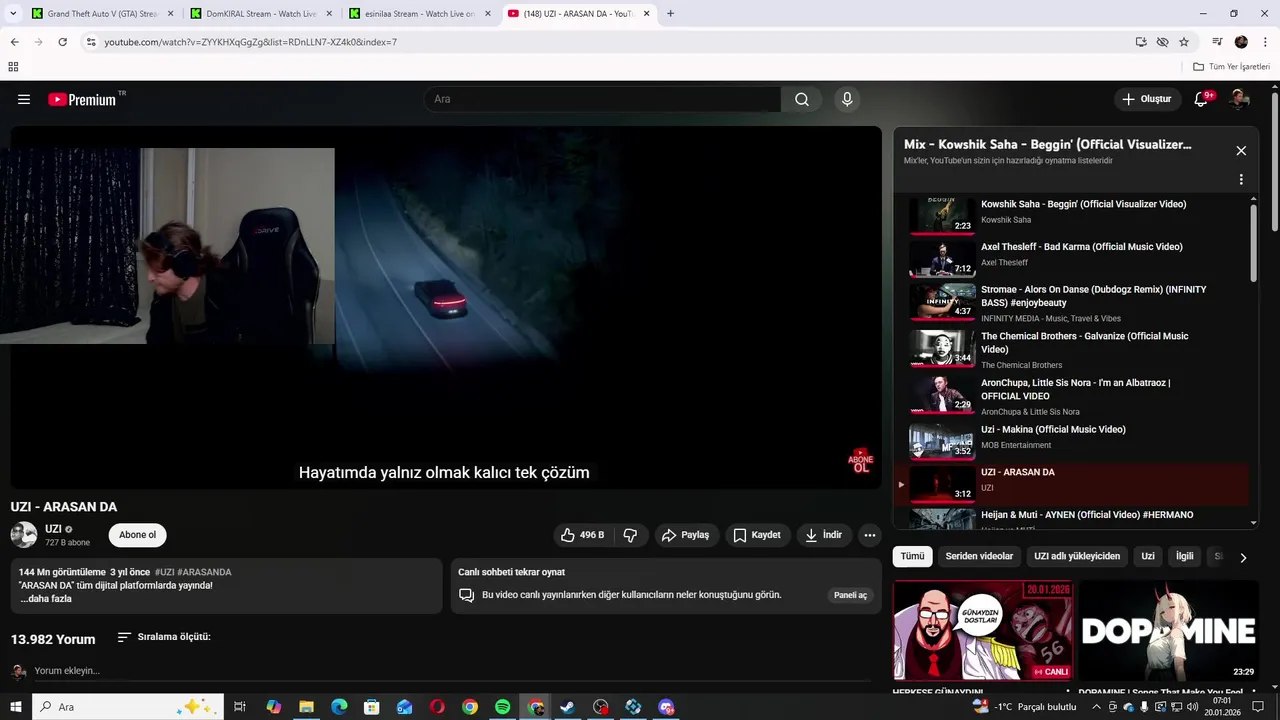Screen dimensions: 1280x720
Task: Play Stromae Alors On Danse remix item
Action: tap(1078, 303)
